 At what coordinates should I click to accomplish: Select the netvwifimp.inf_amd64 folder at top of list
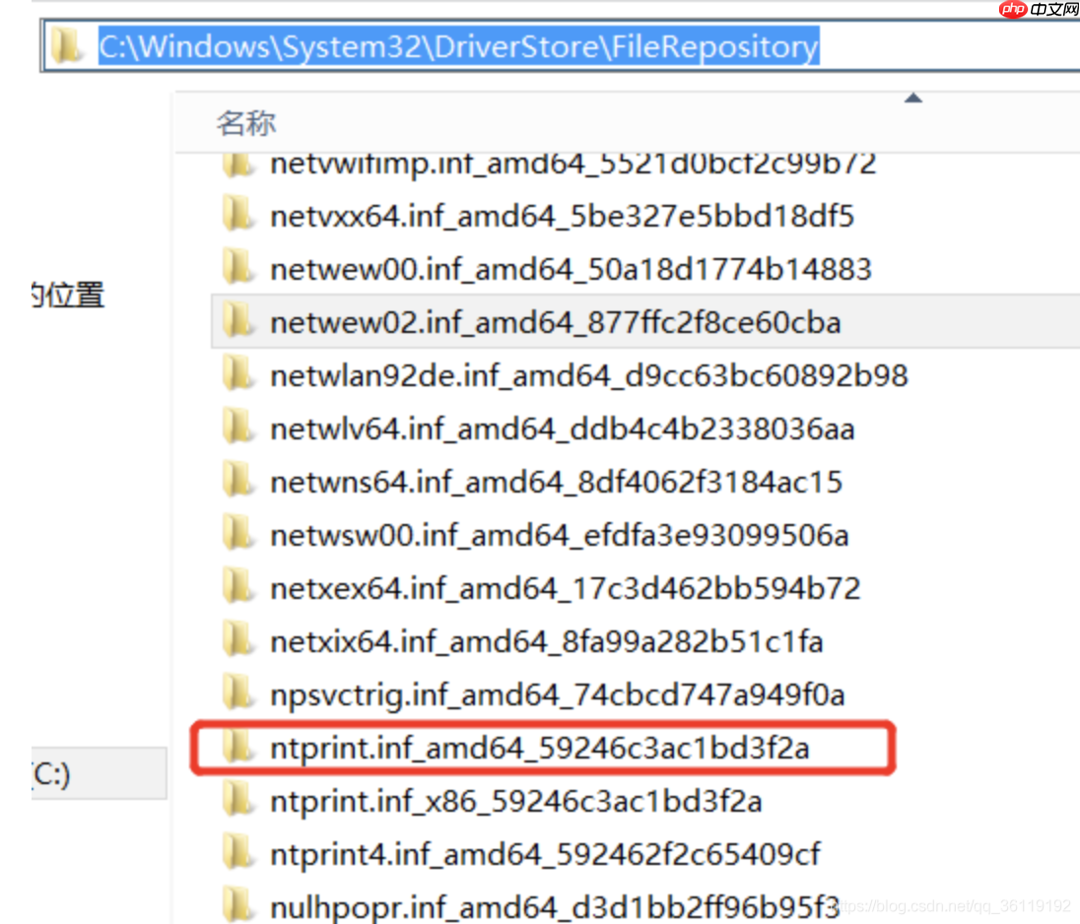(x=572, y=164)
